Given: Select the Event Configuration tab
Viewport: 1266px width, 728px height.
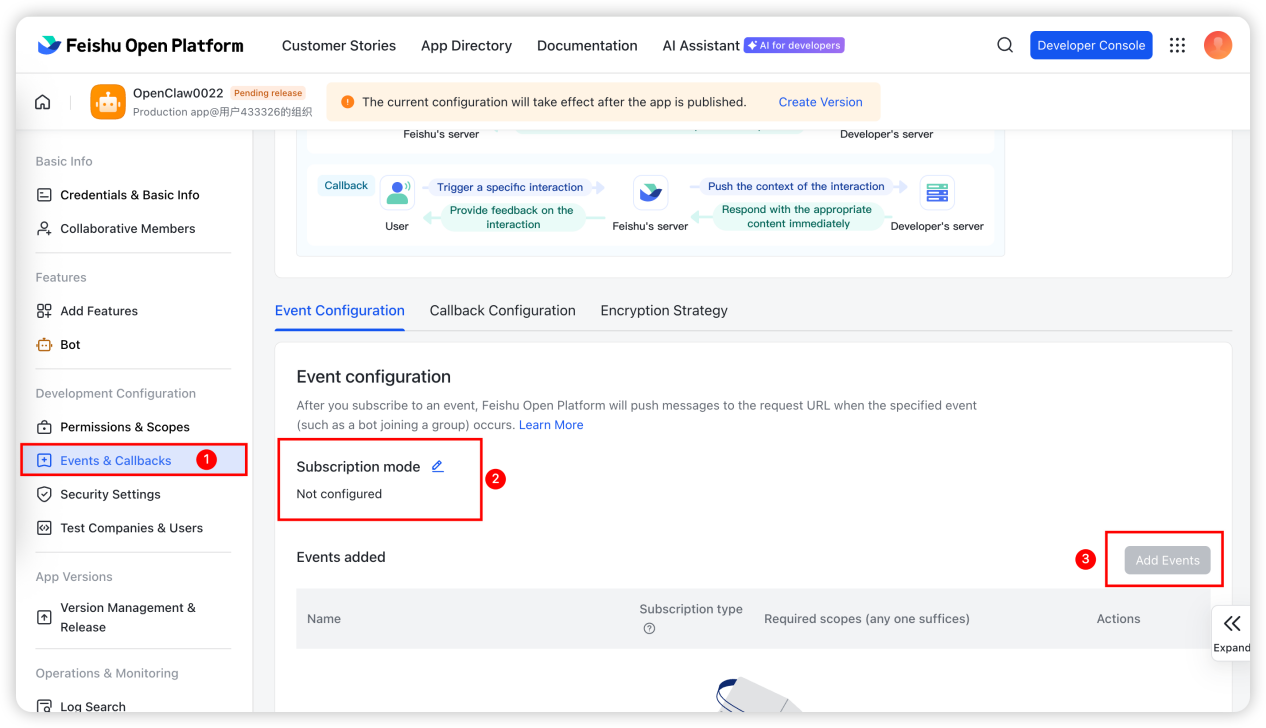Looking at the screenshot, I should point(339,310).
